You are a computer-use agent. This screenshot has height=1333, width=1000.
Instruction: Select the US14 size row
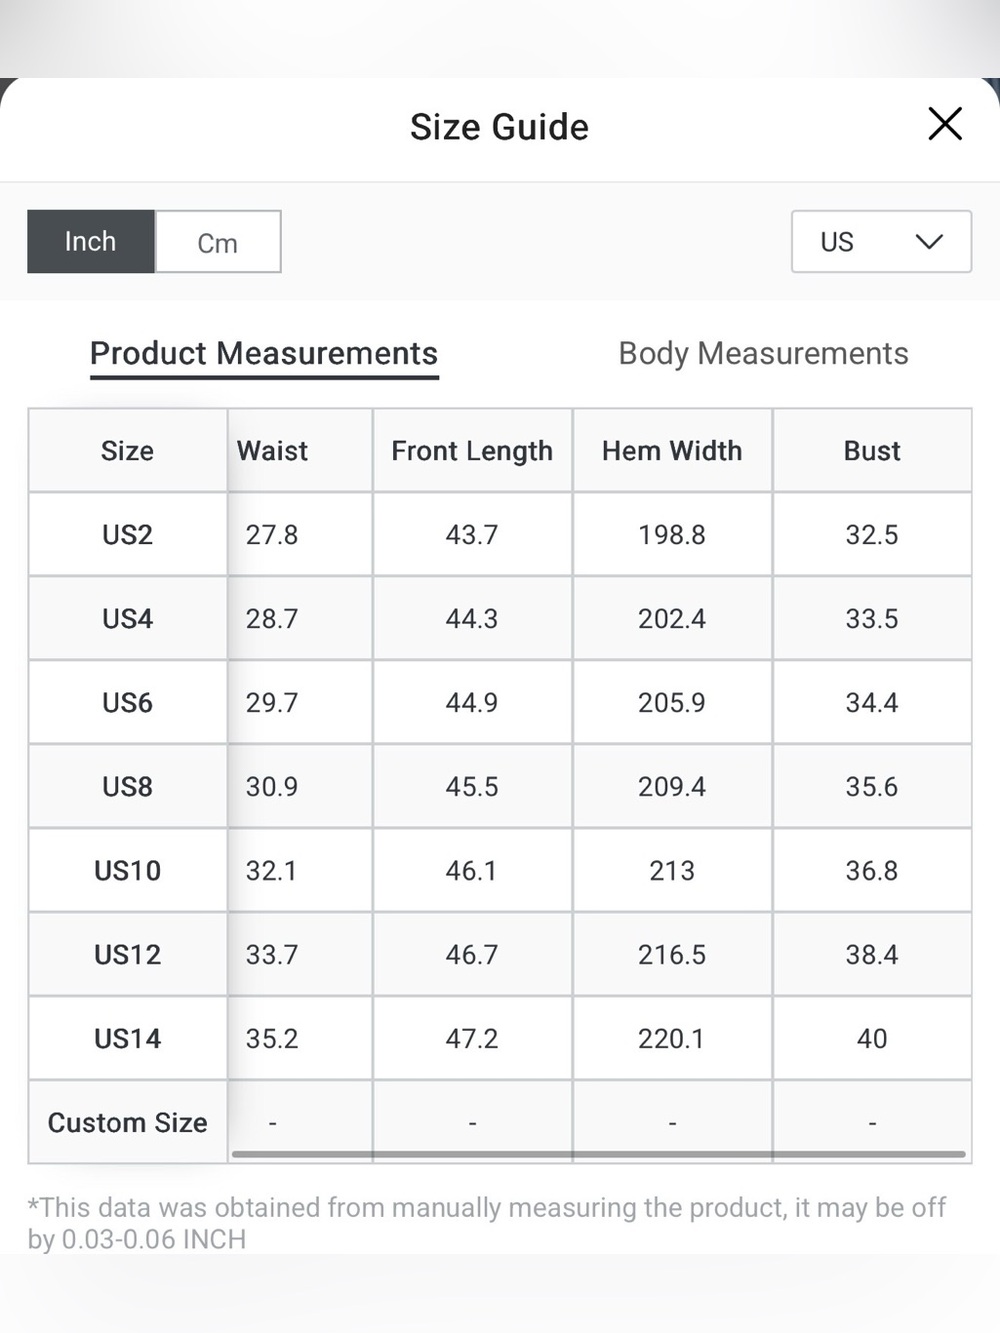click(x=500, y=1038)
